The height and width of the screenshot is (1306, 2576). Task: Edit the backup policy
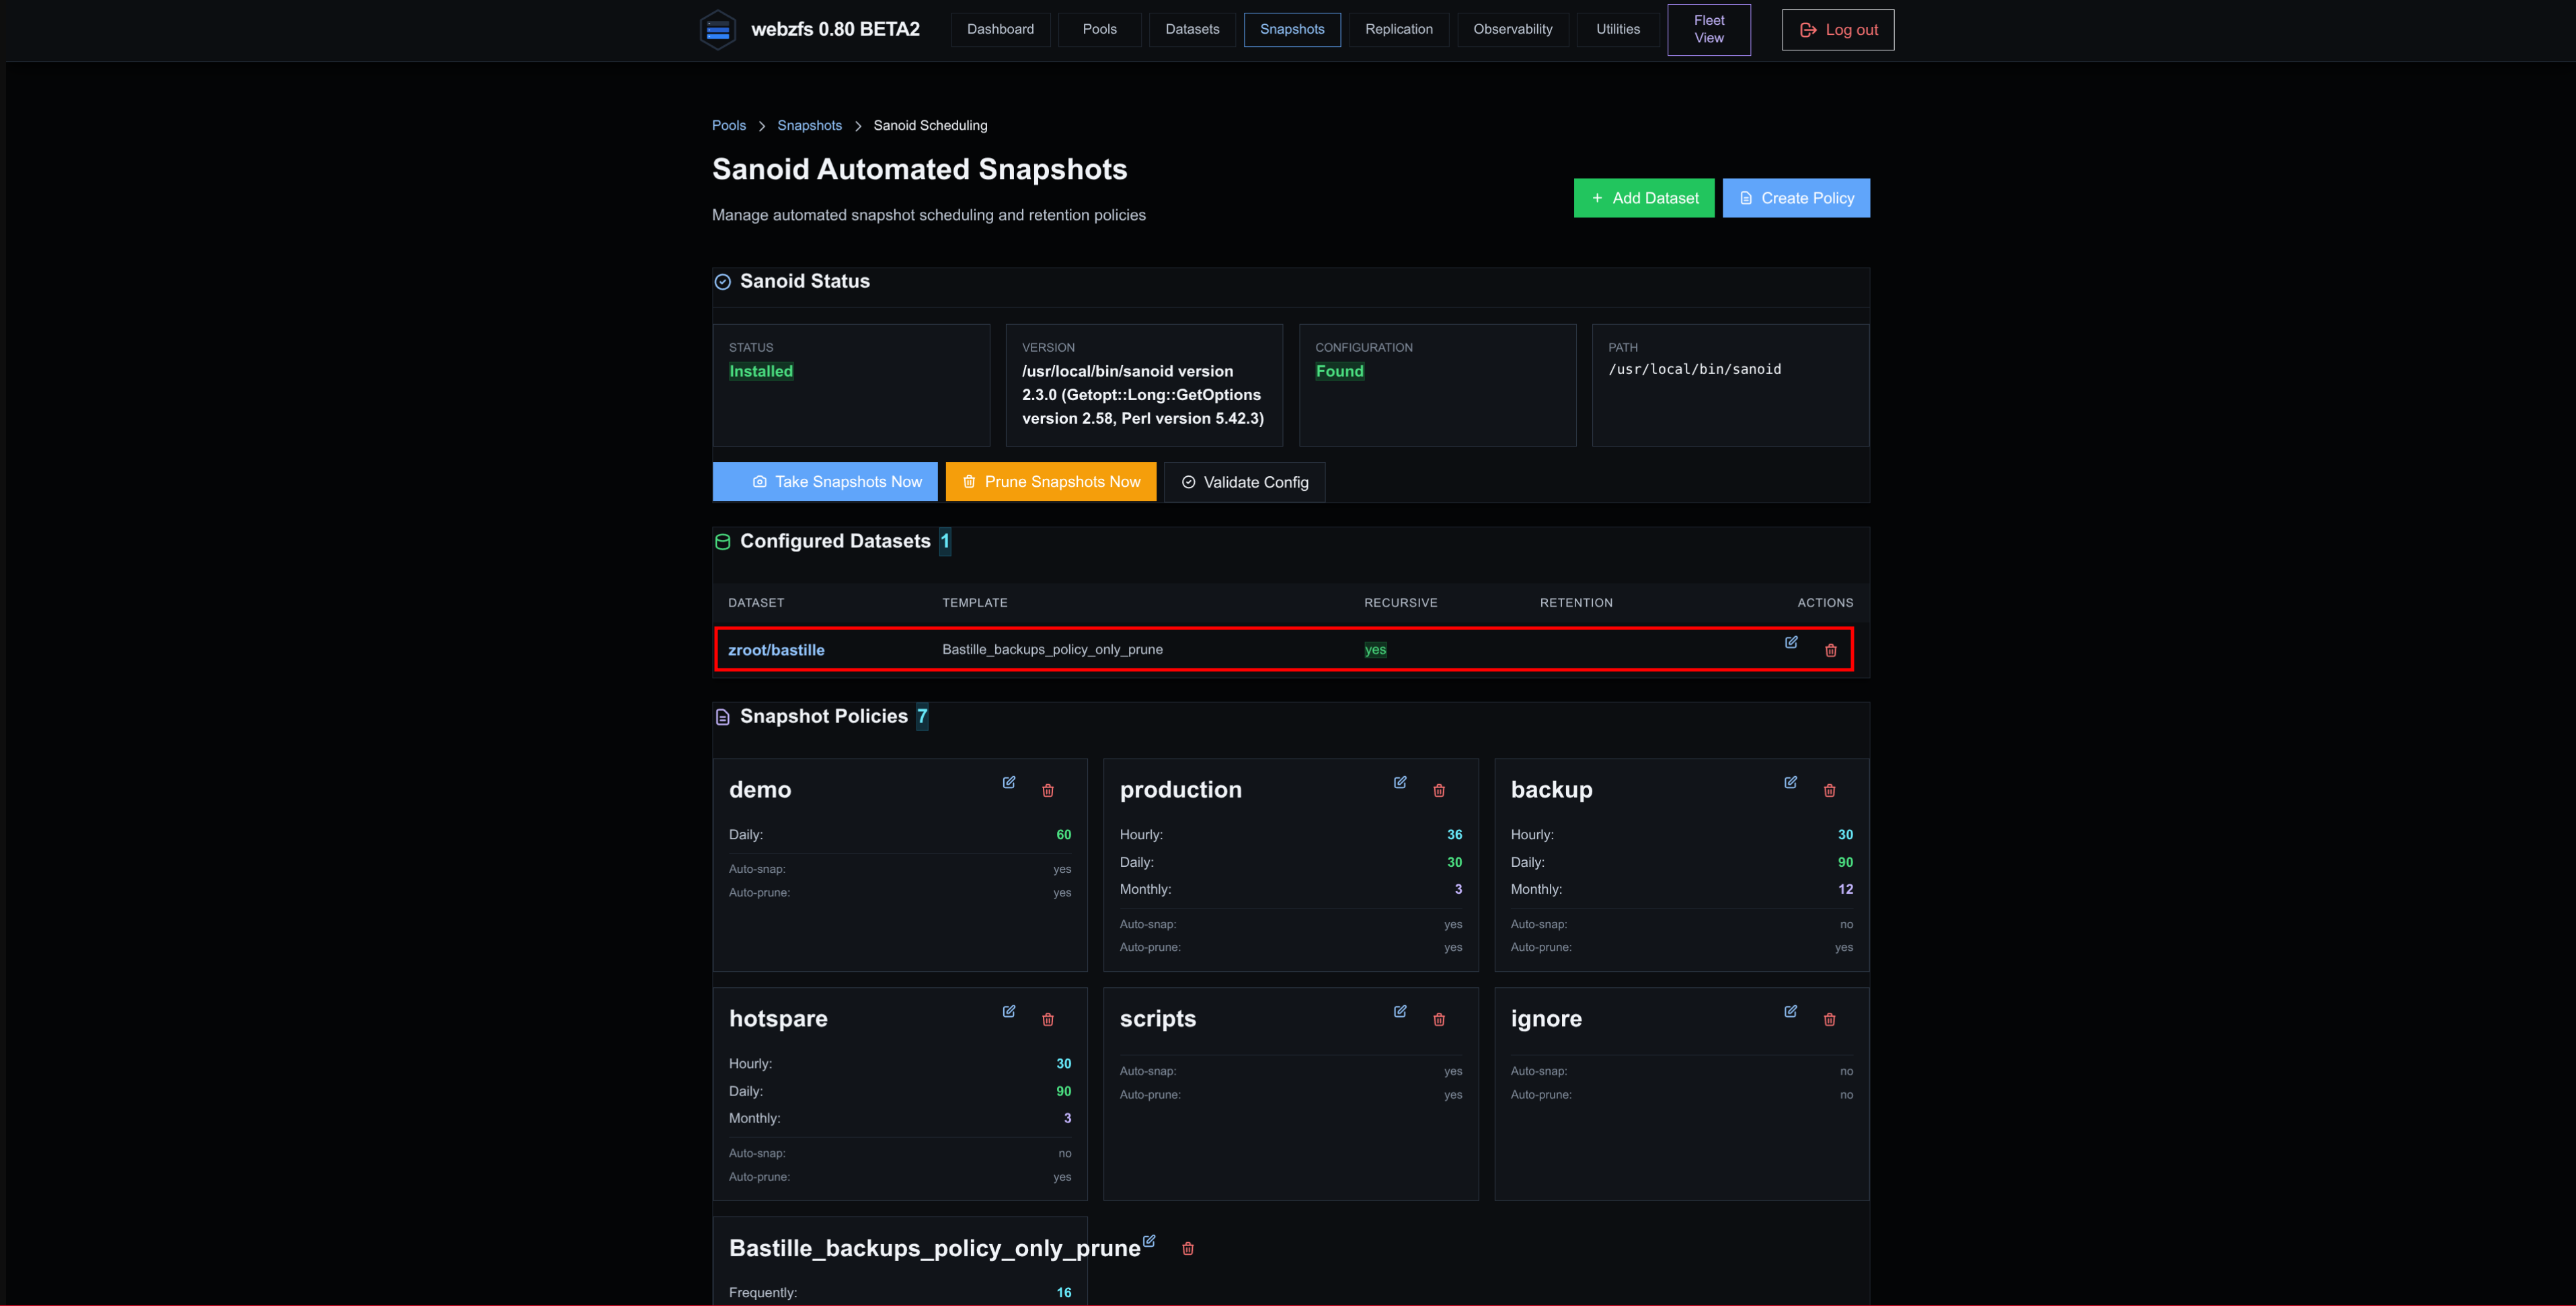pyautogui.click(x=1791, y=782)
